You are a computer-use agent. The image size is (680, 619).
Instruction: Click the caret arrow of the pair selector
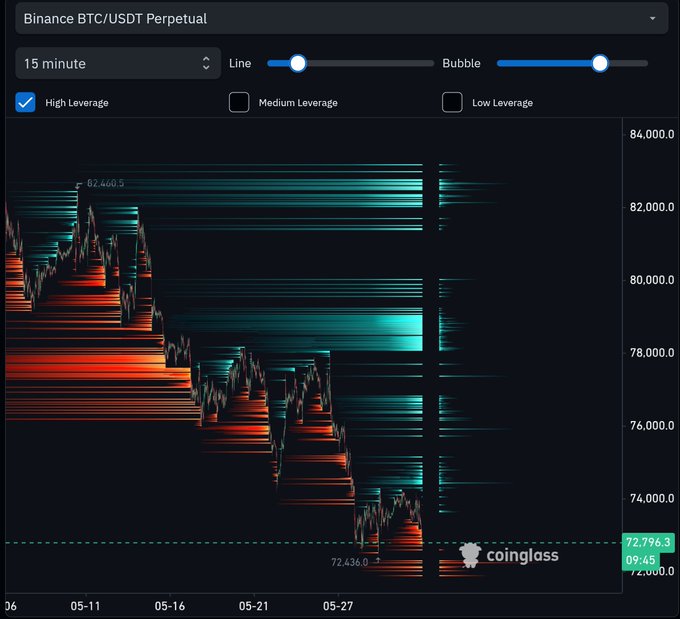652,19
